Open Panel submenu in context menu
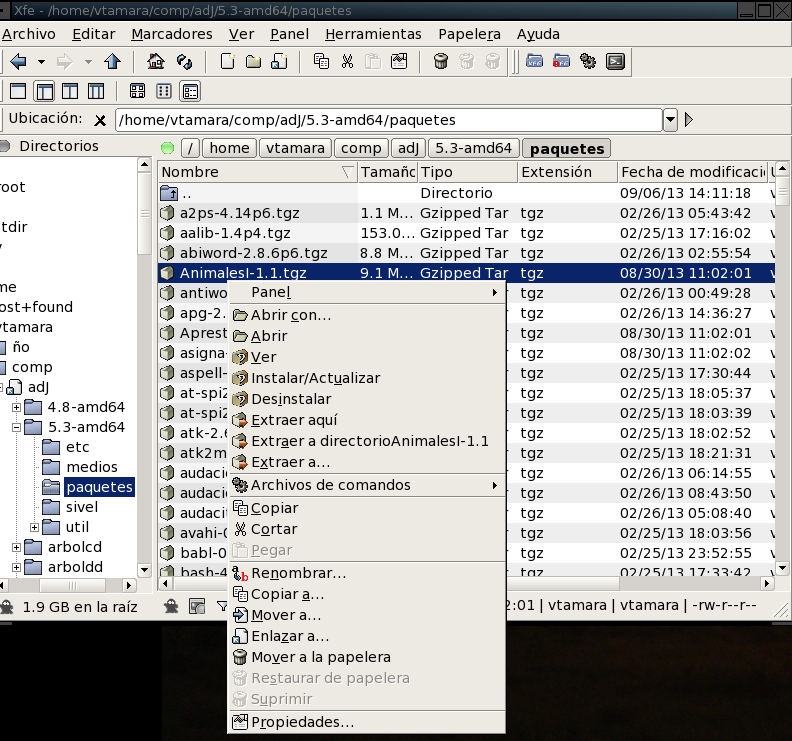792x741 pixels. (x=367, y=292)
